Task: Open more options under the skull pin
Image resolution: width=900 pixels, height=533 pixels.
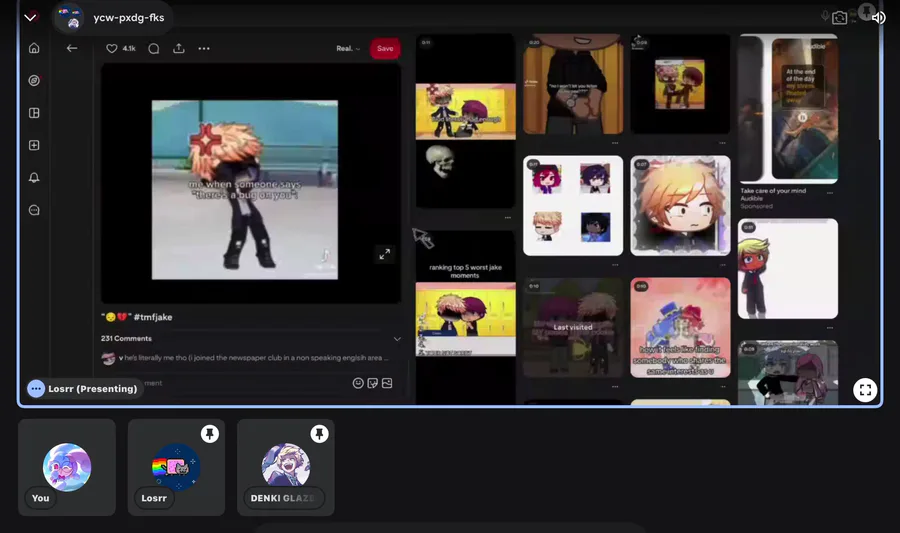Action: point(508,217)
